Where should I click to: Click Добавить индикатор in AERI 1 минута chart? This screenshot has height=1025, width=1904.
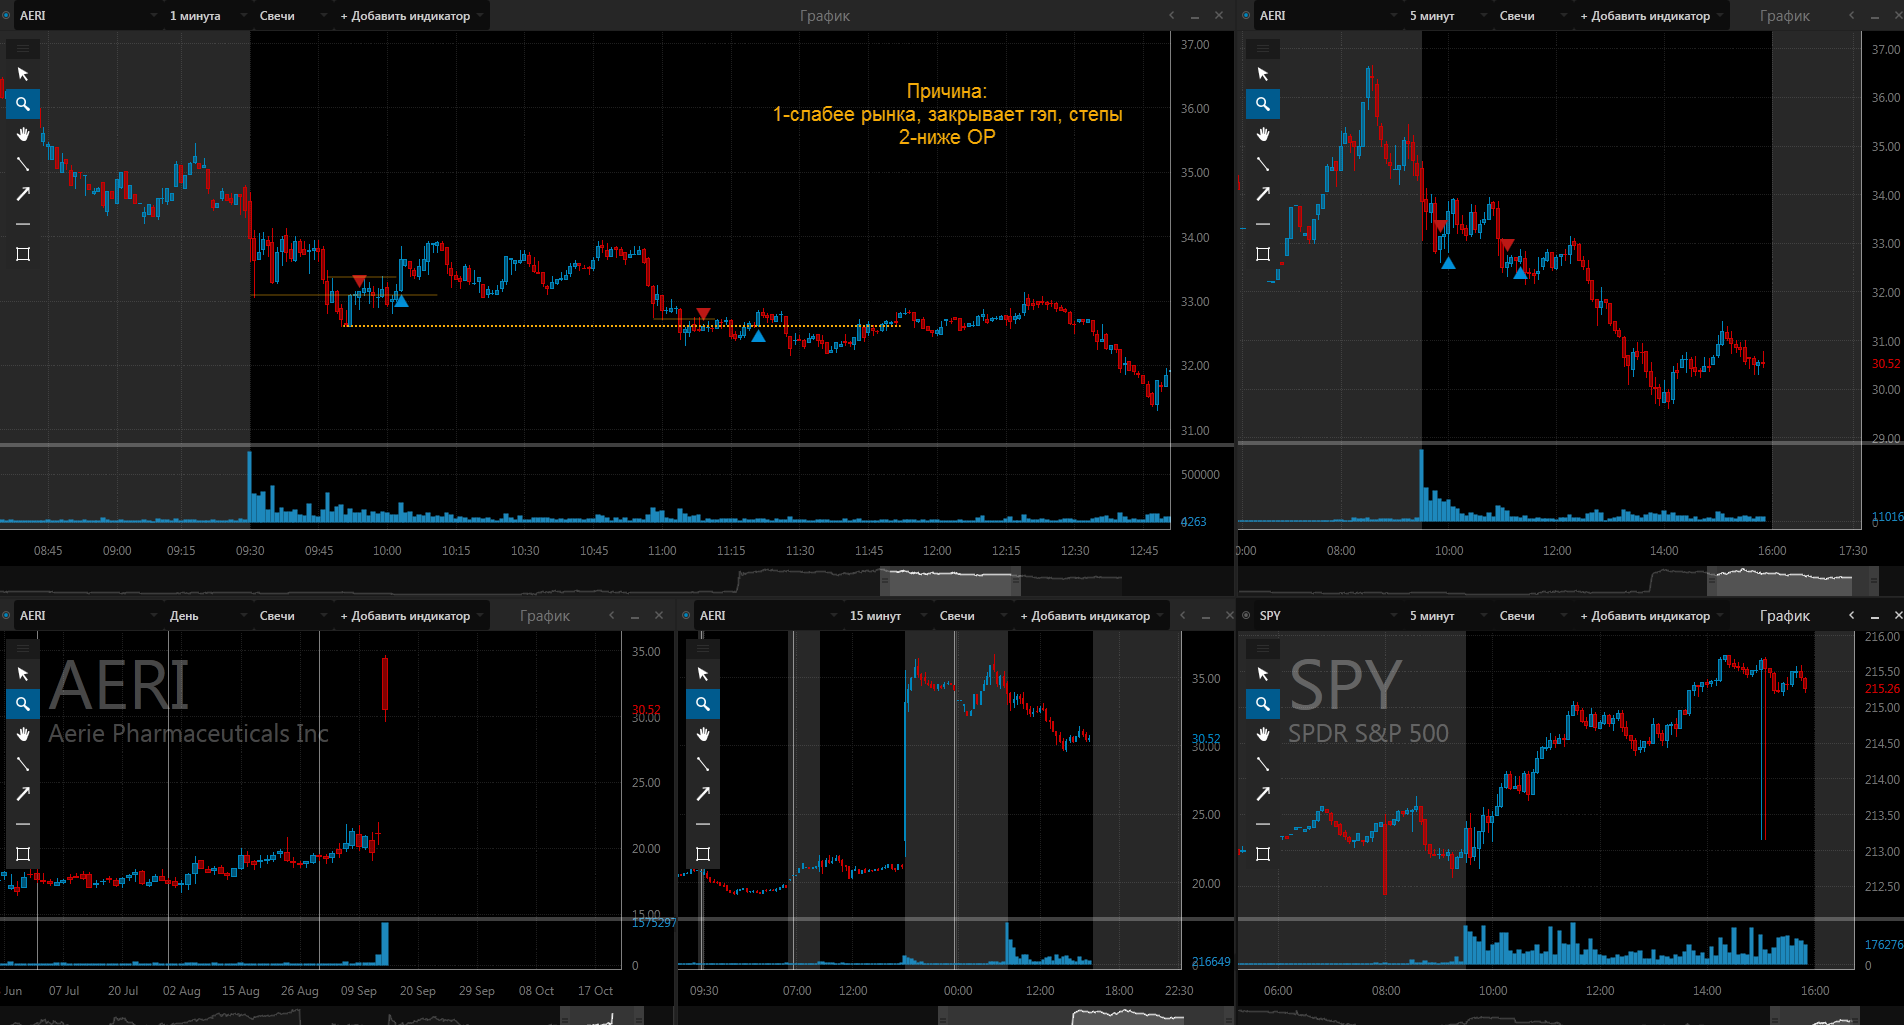(410, 15)
